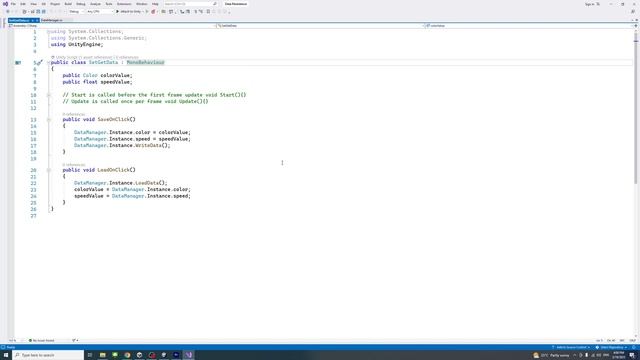Open the Tools menu

click(x=109, y=4)
